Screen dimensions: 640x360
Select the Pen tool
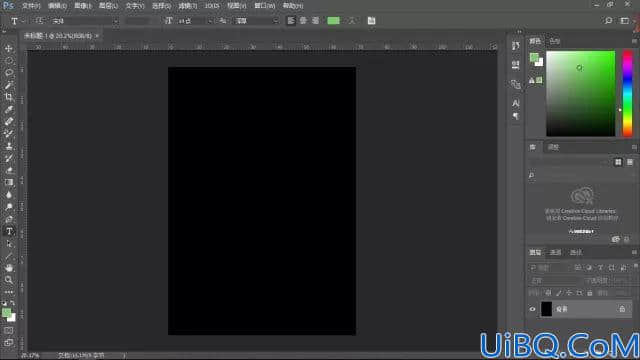coord(9,219)
